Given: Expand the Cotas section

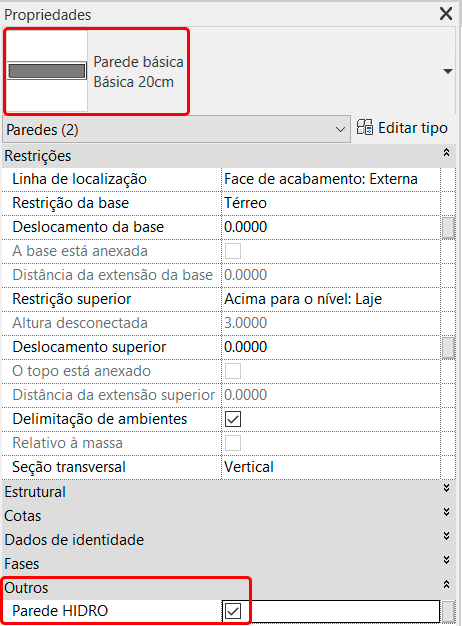Looking at the screenshot, I should (446, 512).
